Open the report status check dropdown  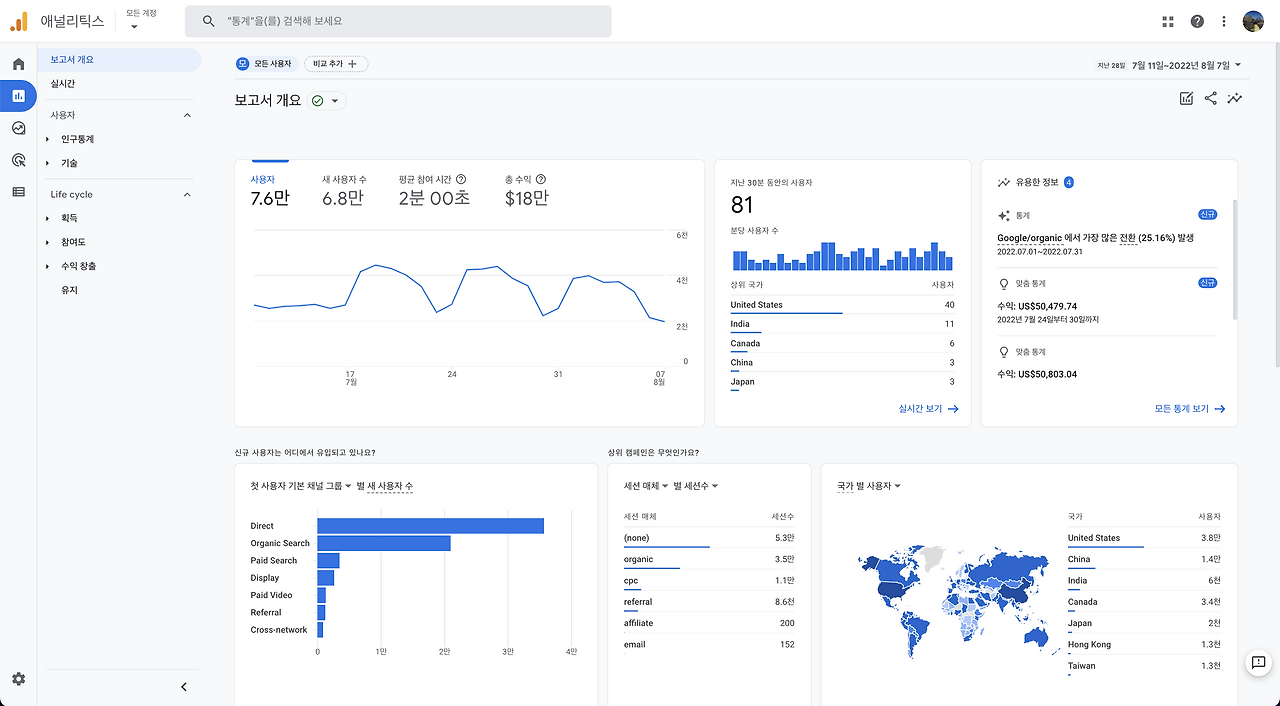(326, 100)
